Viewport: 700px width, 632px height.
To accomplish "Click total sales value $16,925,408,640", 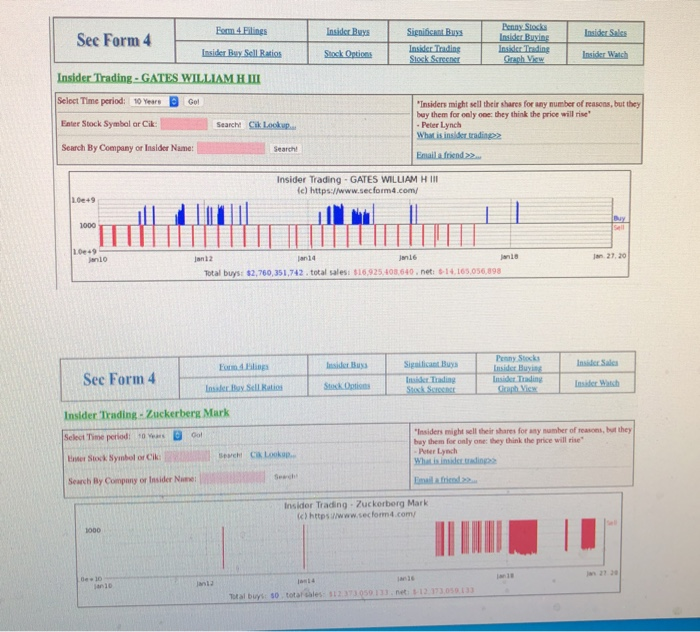I will point(383,271).
